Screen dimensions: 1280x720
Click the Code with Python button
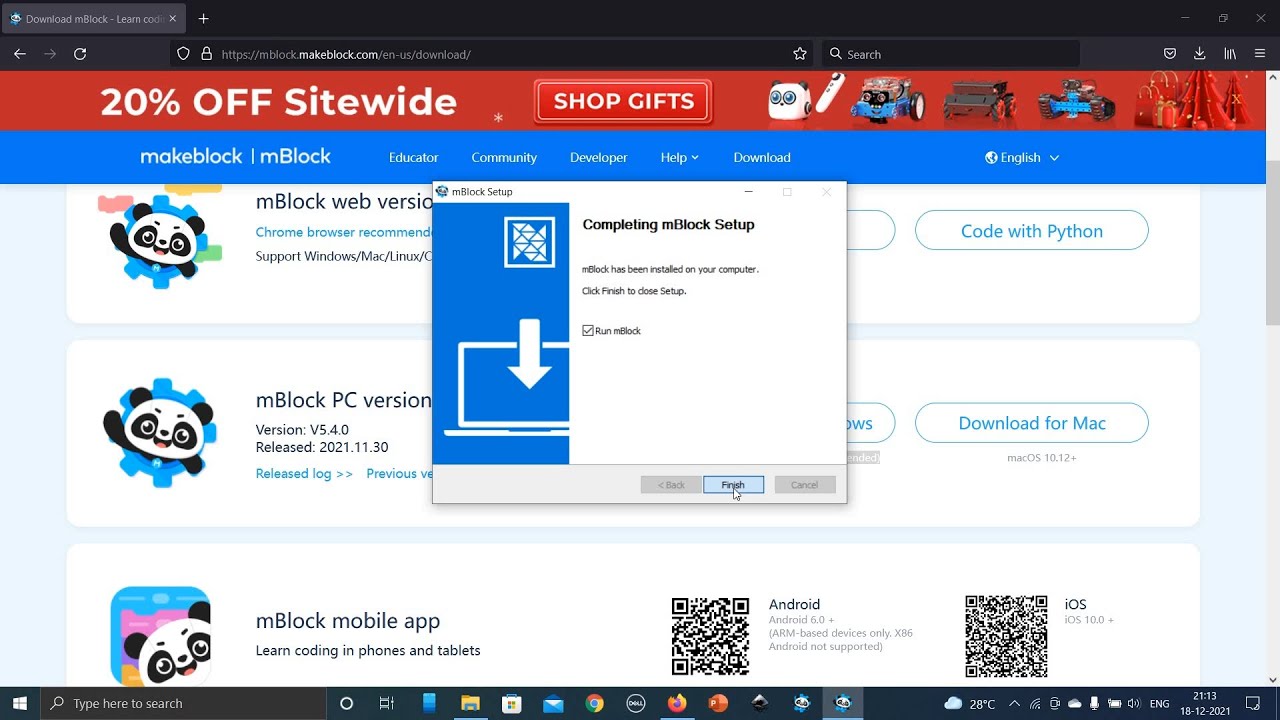click(x=1032, y=231)
